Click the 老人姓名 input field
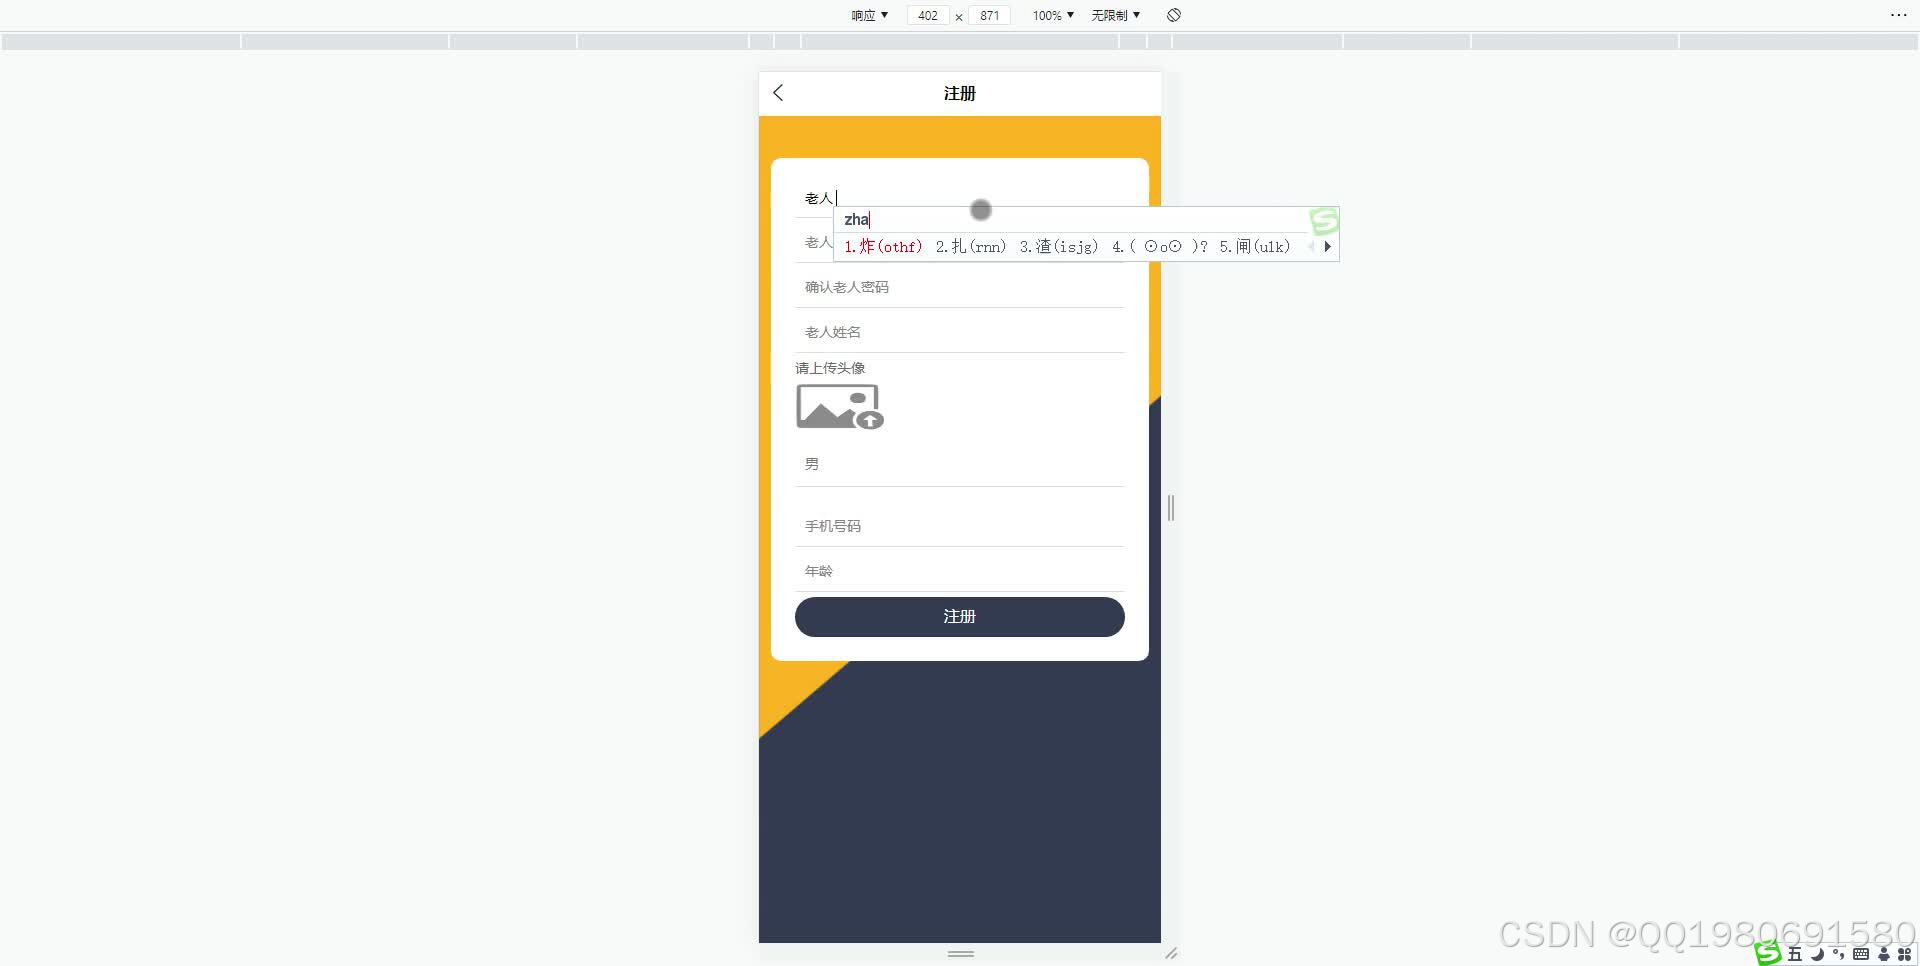 tap(960, 332)
